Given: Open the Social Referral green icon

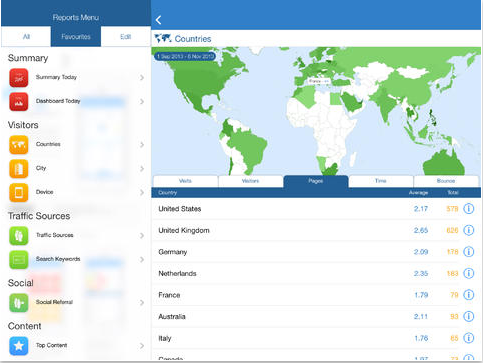Looking at the screenshot, I should pyautogui.click(x=19, y=302).
